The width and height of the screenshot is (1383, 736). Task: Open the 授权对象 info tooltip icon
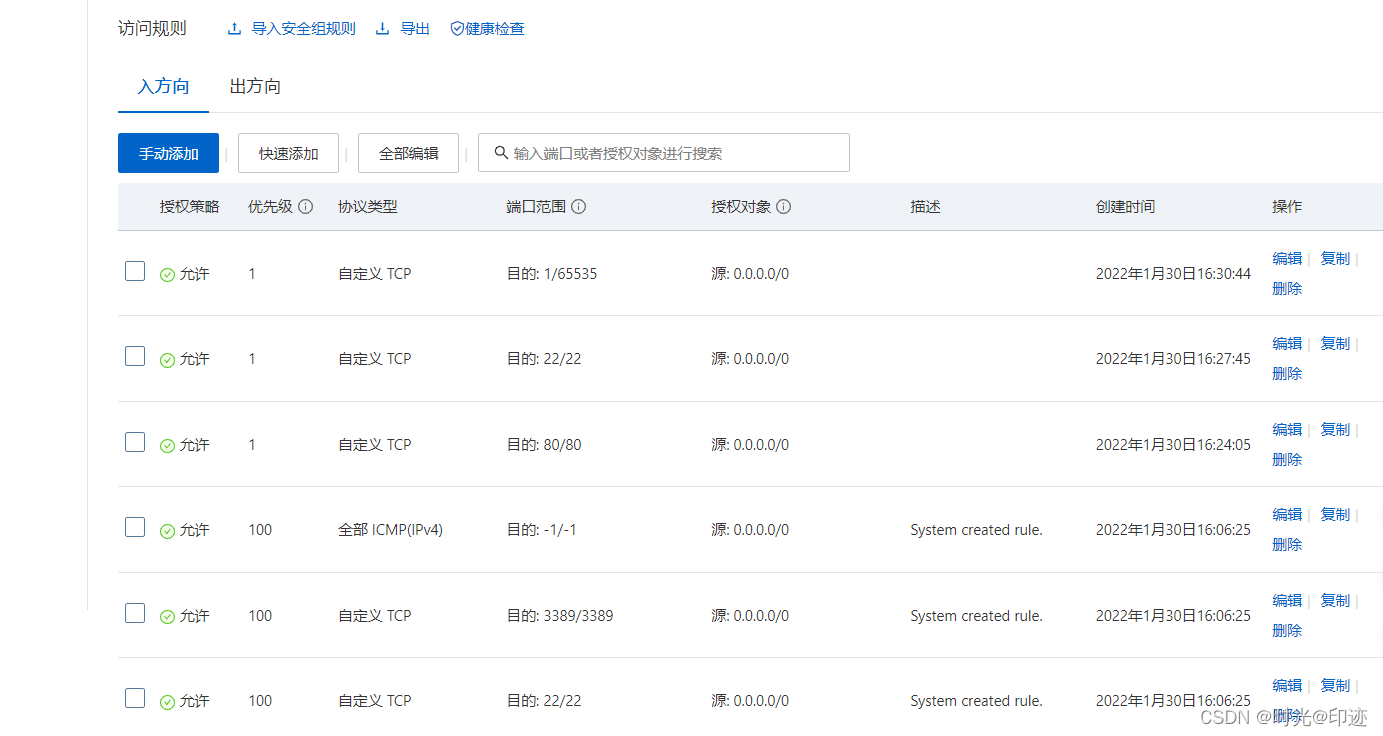(x=784, y=206)
